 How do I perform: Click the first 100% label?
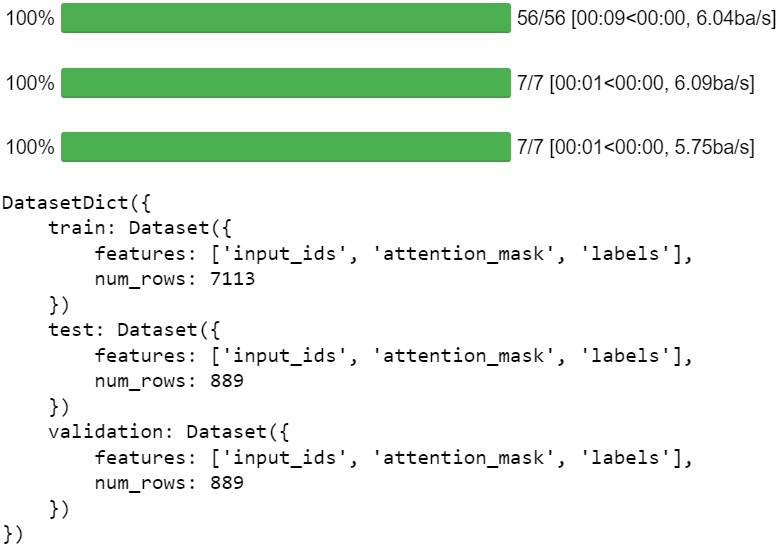(x=30, y=18)
